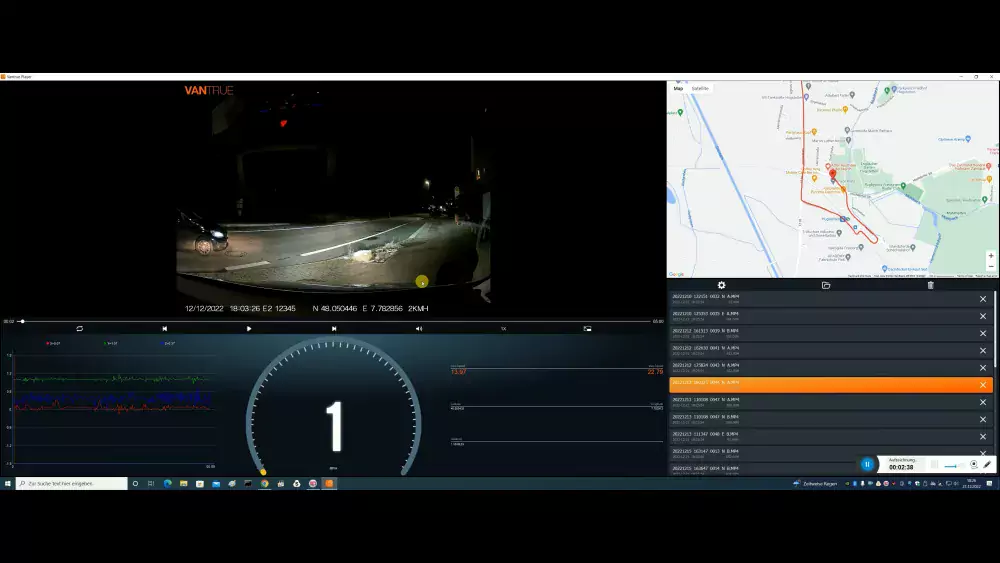Viewport: 1000px width, 563px height.
Task: Remove the 0047 N B.MP4 file
Action: click(x=983, y=420)
